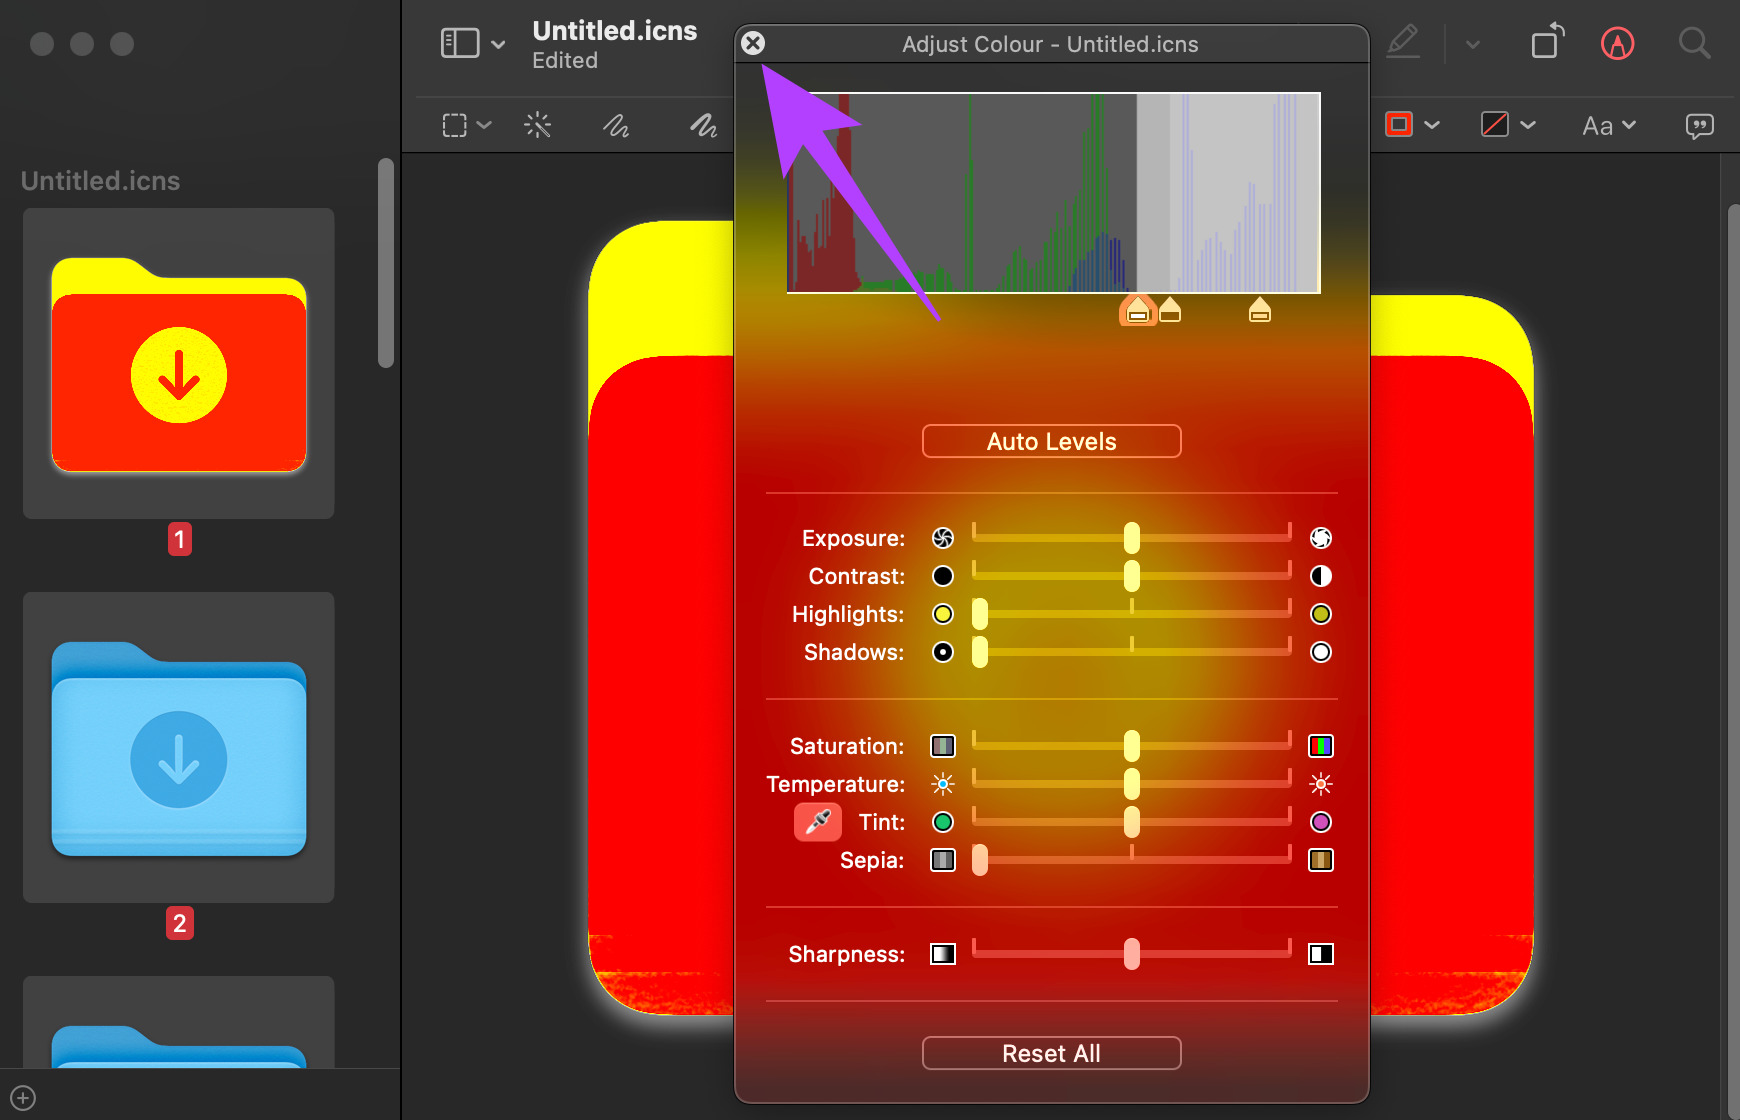The height and width of the screenshot is (1120, 1740).
Task: Click the Exposure slider handle
Action: coord(1131,538)
